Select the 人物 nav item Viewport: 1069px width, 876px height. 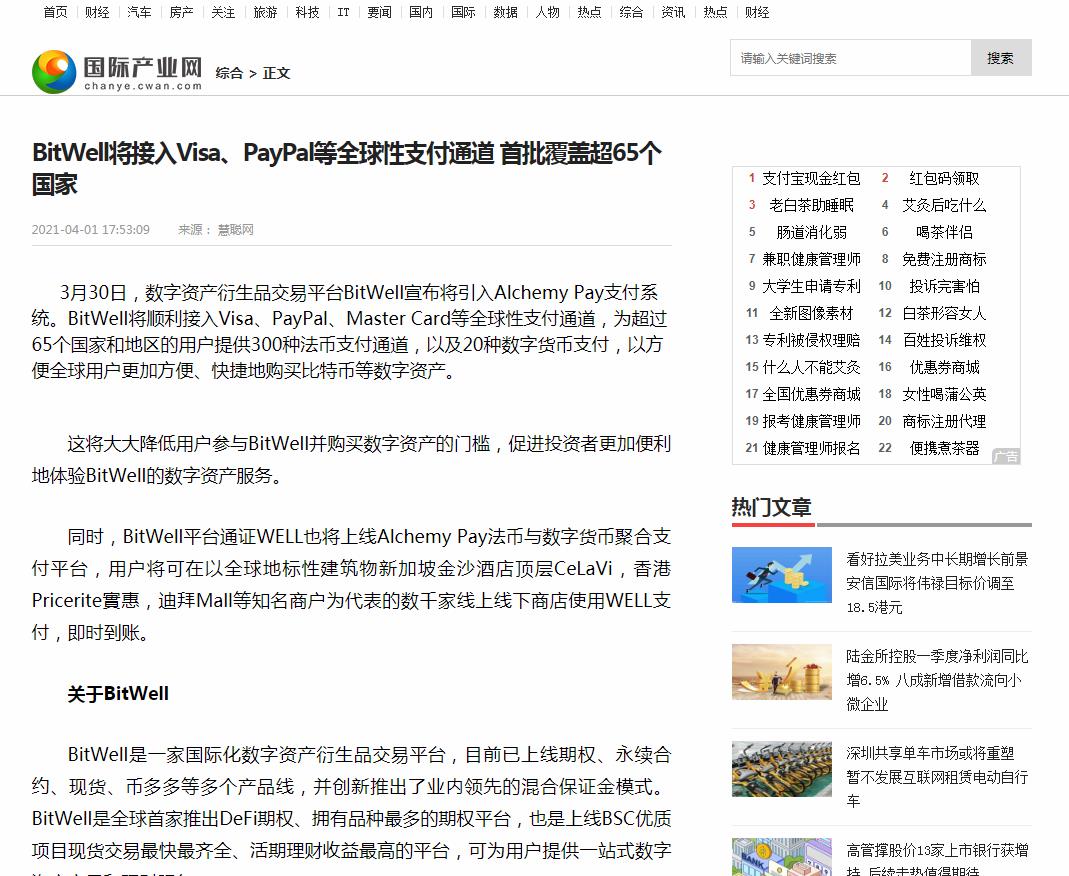[x=547, y=12]
